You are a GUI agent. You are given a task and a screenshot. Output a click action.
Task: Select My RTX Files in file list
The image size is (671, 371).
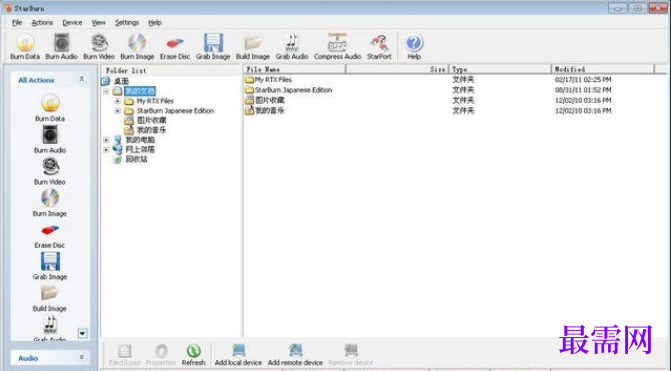[x=273, y=80]
